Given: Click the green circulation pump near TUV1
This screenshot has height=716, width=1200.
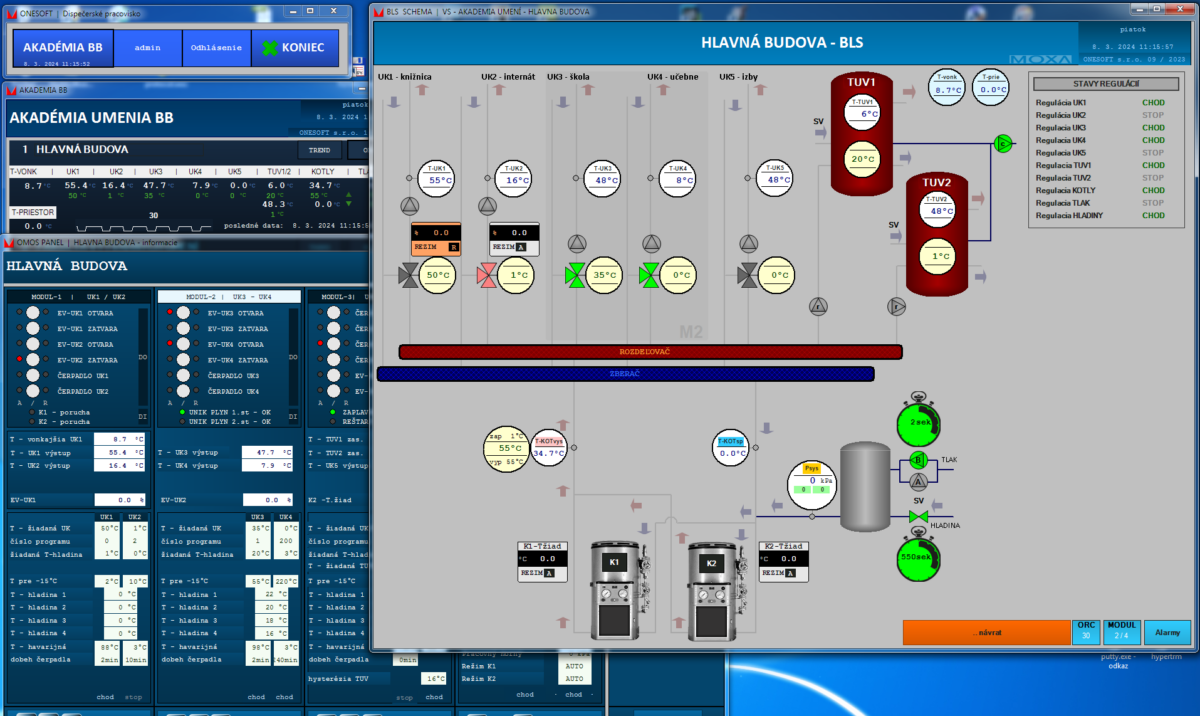Looking at the screenshot, I should point(1003,143).
